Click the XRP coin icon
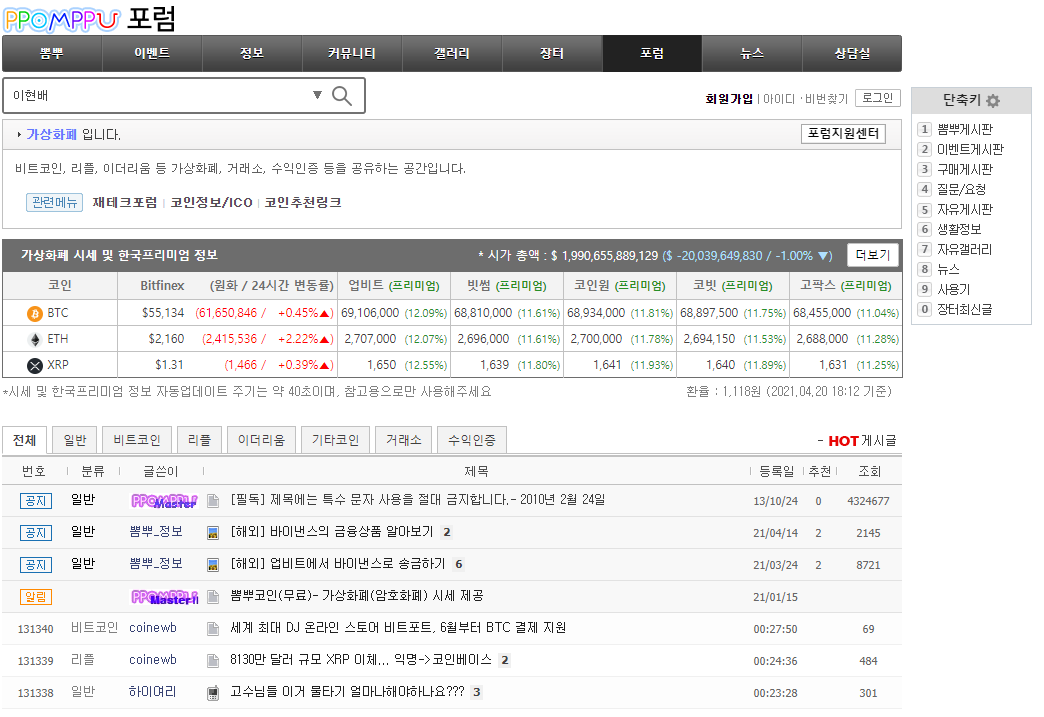The image size is (1044, 717). click(35, 365)
